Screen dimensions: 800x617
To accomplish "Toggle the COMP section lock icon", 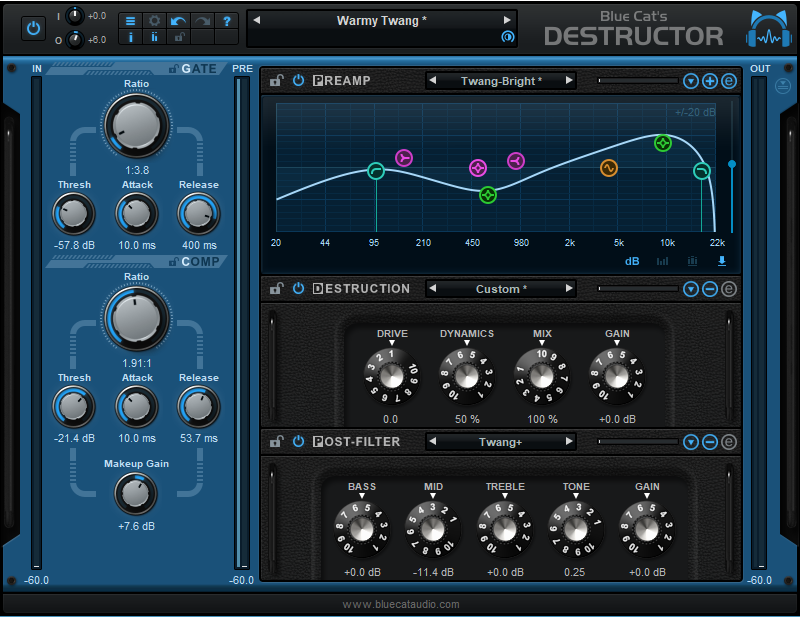I will tap(173, 262).
